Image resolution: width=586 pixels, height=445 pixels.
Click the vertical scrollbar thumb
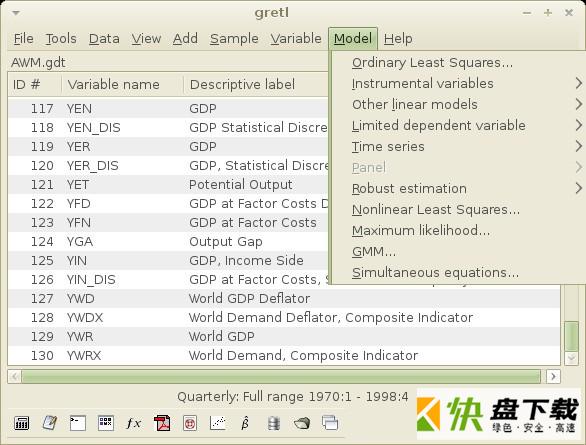click(x=571, y=336)
